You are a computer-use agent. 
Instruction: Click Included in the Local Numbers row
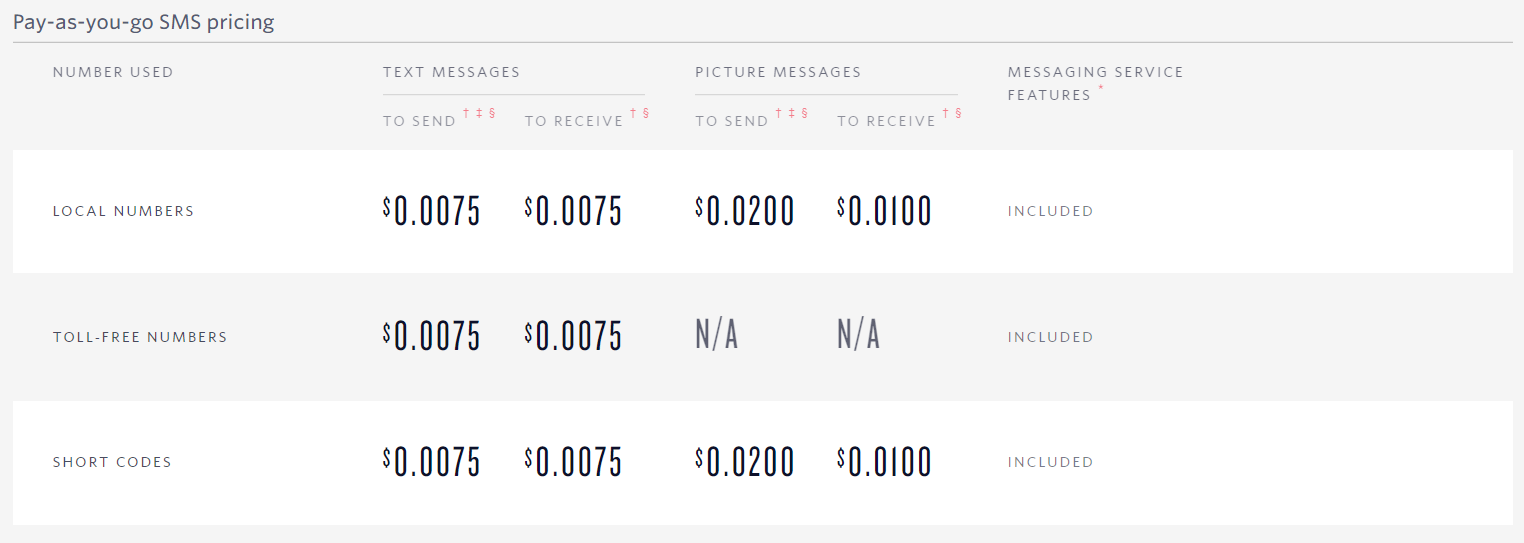tap(1050, 211)
